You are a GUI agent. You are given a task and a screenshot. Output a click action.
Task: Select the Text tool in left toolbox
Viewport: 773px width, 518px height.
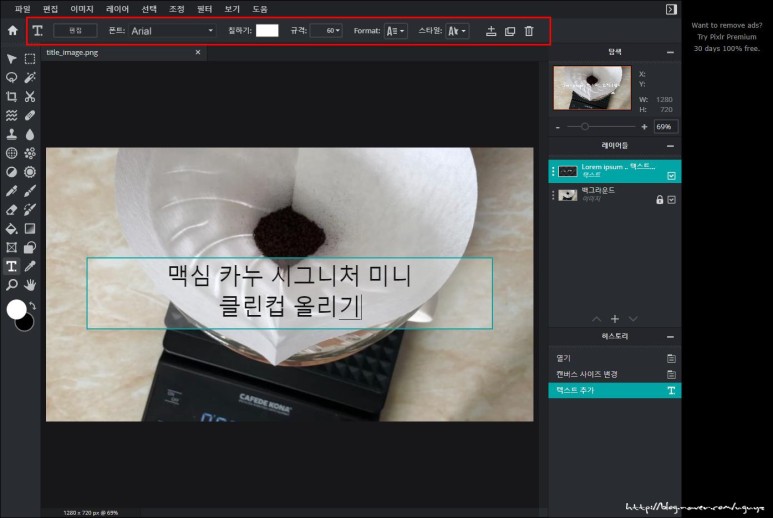pos(11,266)
